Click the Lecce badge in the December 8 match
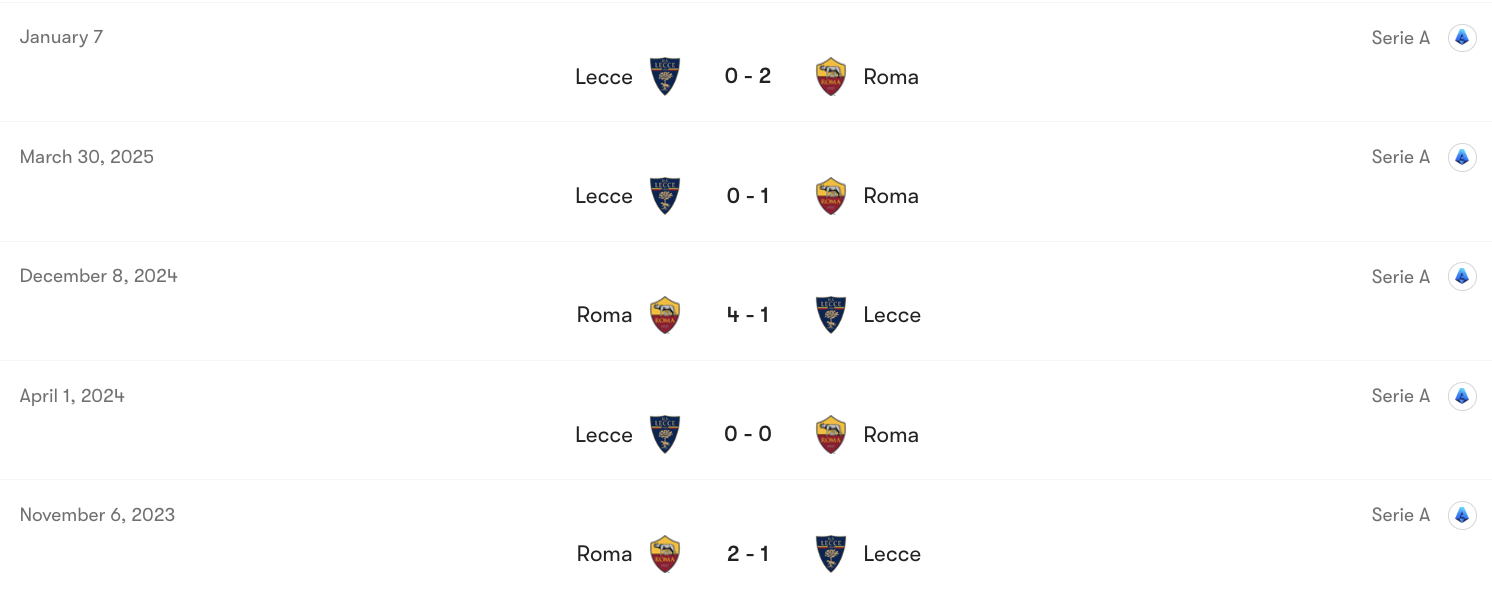 coord(831,314)
